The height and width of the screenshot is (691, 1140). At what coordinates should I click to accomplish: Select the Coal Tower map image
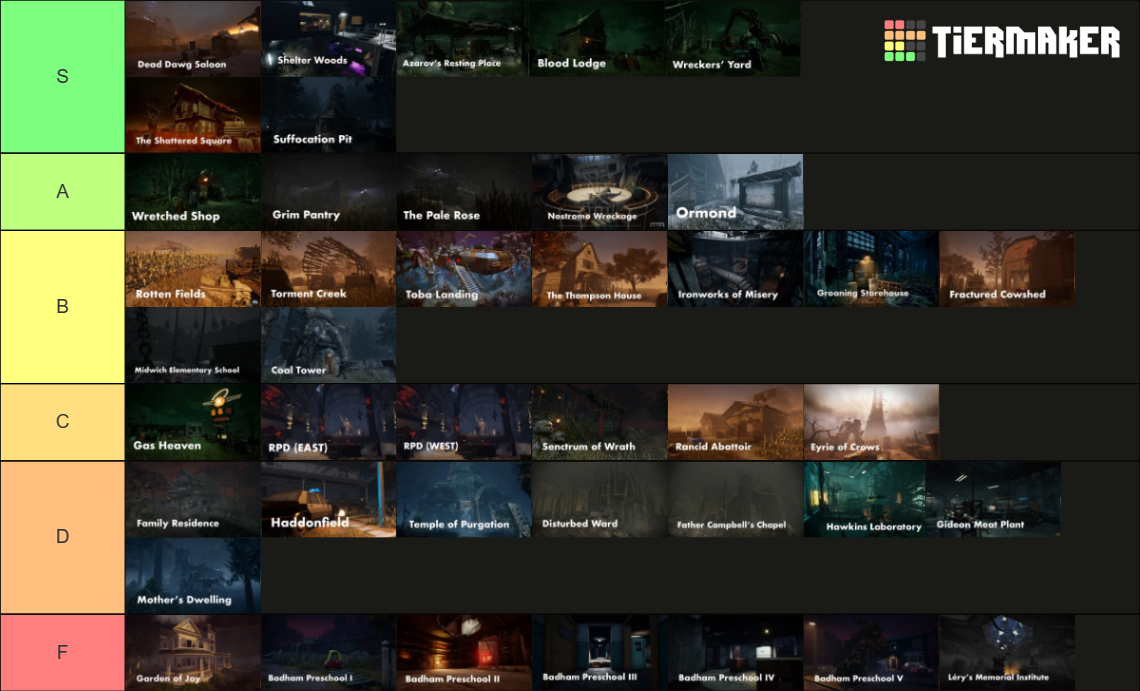point(328,345)
